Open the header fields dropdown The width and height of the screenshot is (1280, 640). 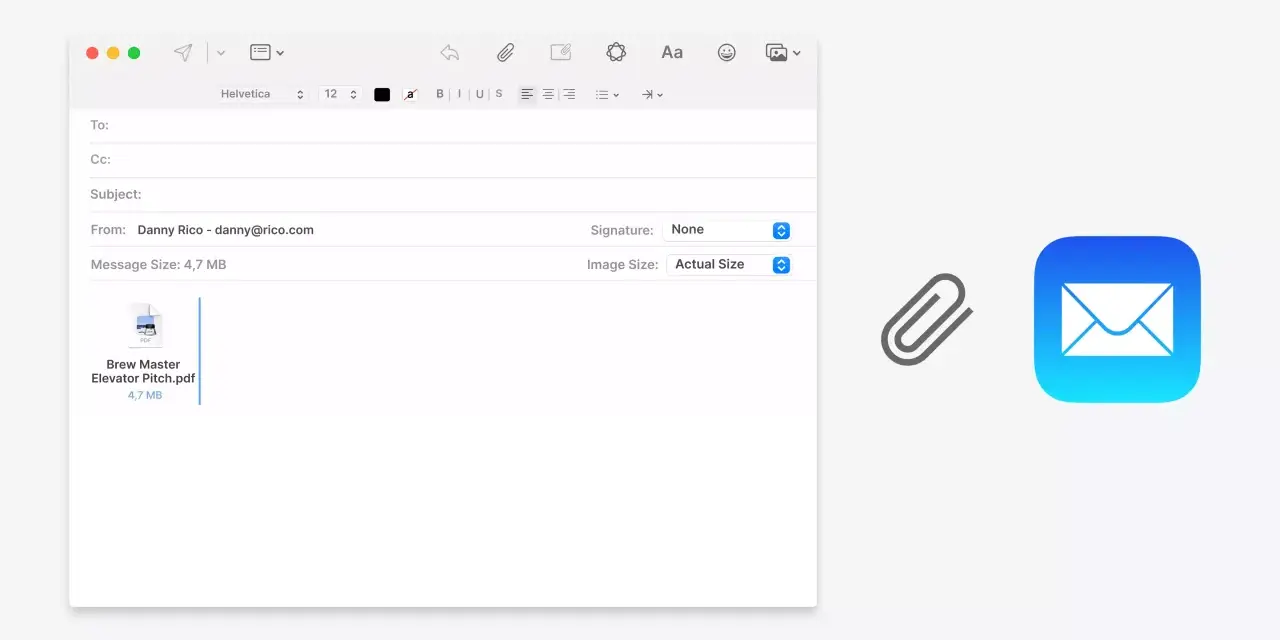point(267,53)
